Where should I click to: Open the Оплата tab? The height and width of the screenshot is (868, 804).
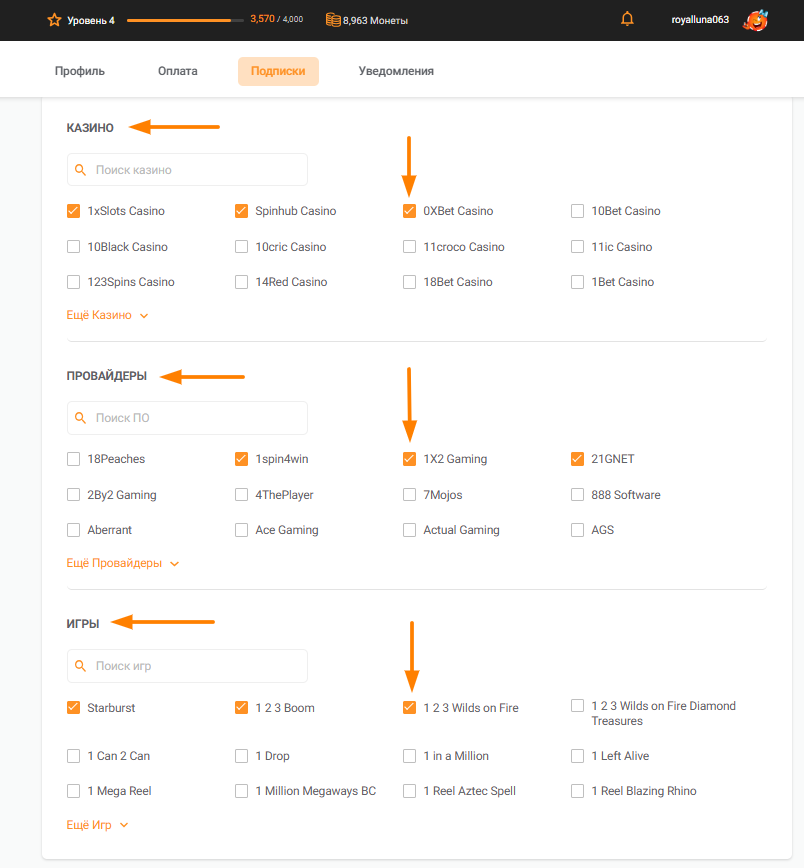178,71
